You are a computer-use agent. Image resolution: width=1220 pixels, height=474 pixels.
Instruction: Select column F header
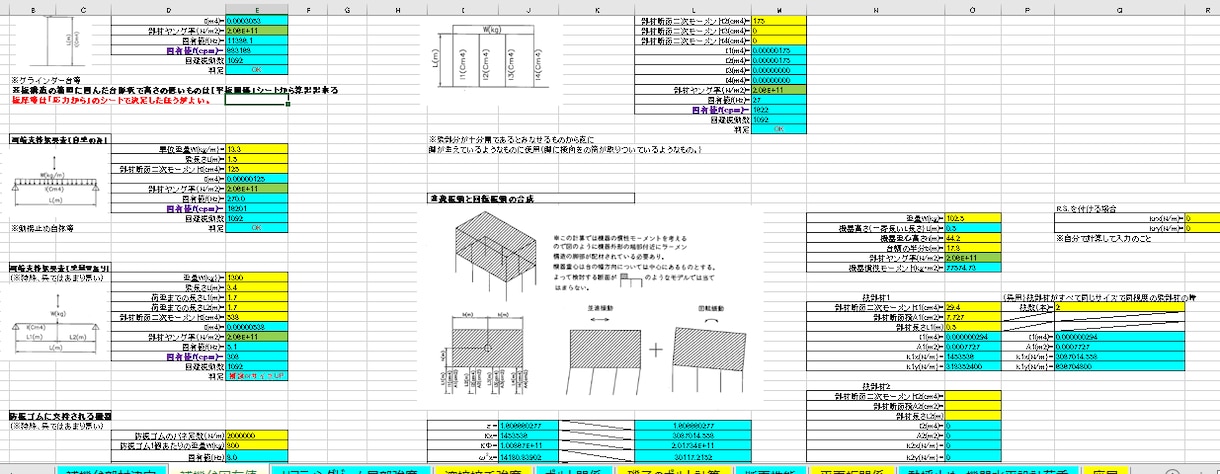point(307,9)
